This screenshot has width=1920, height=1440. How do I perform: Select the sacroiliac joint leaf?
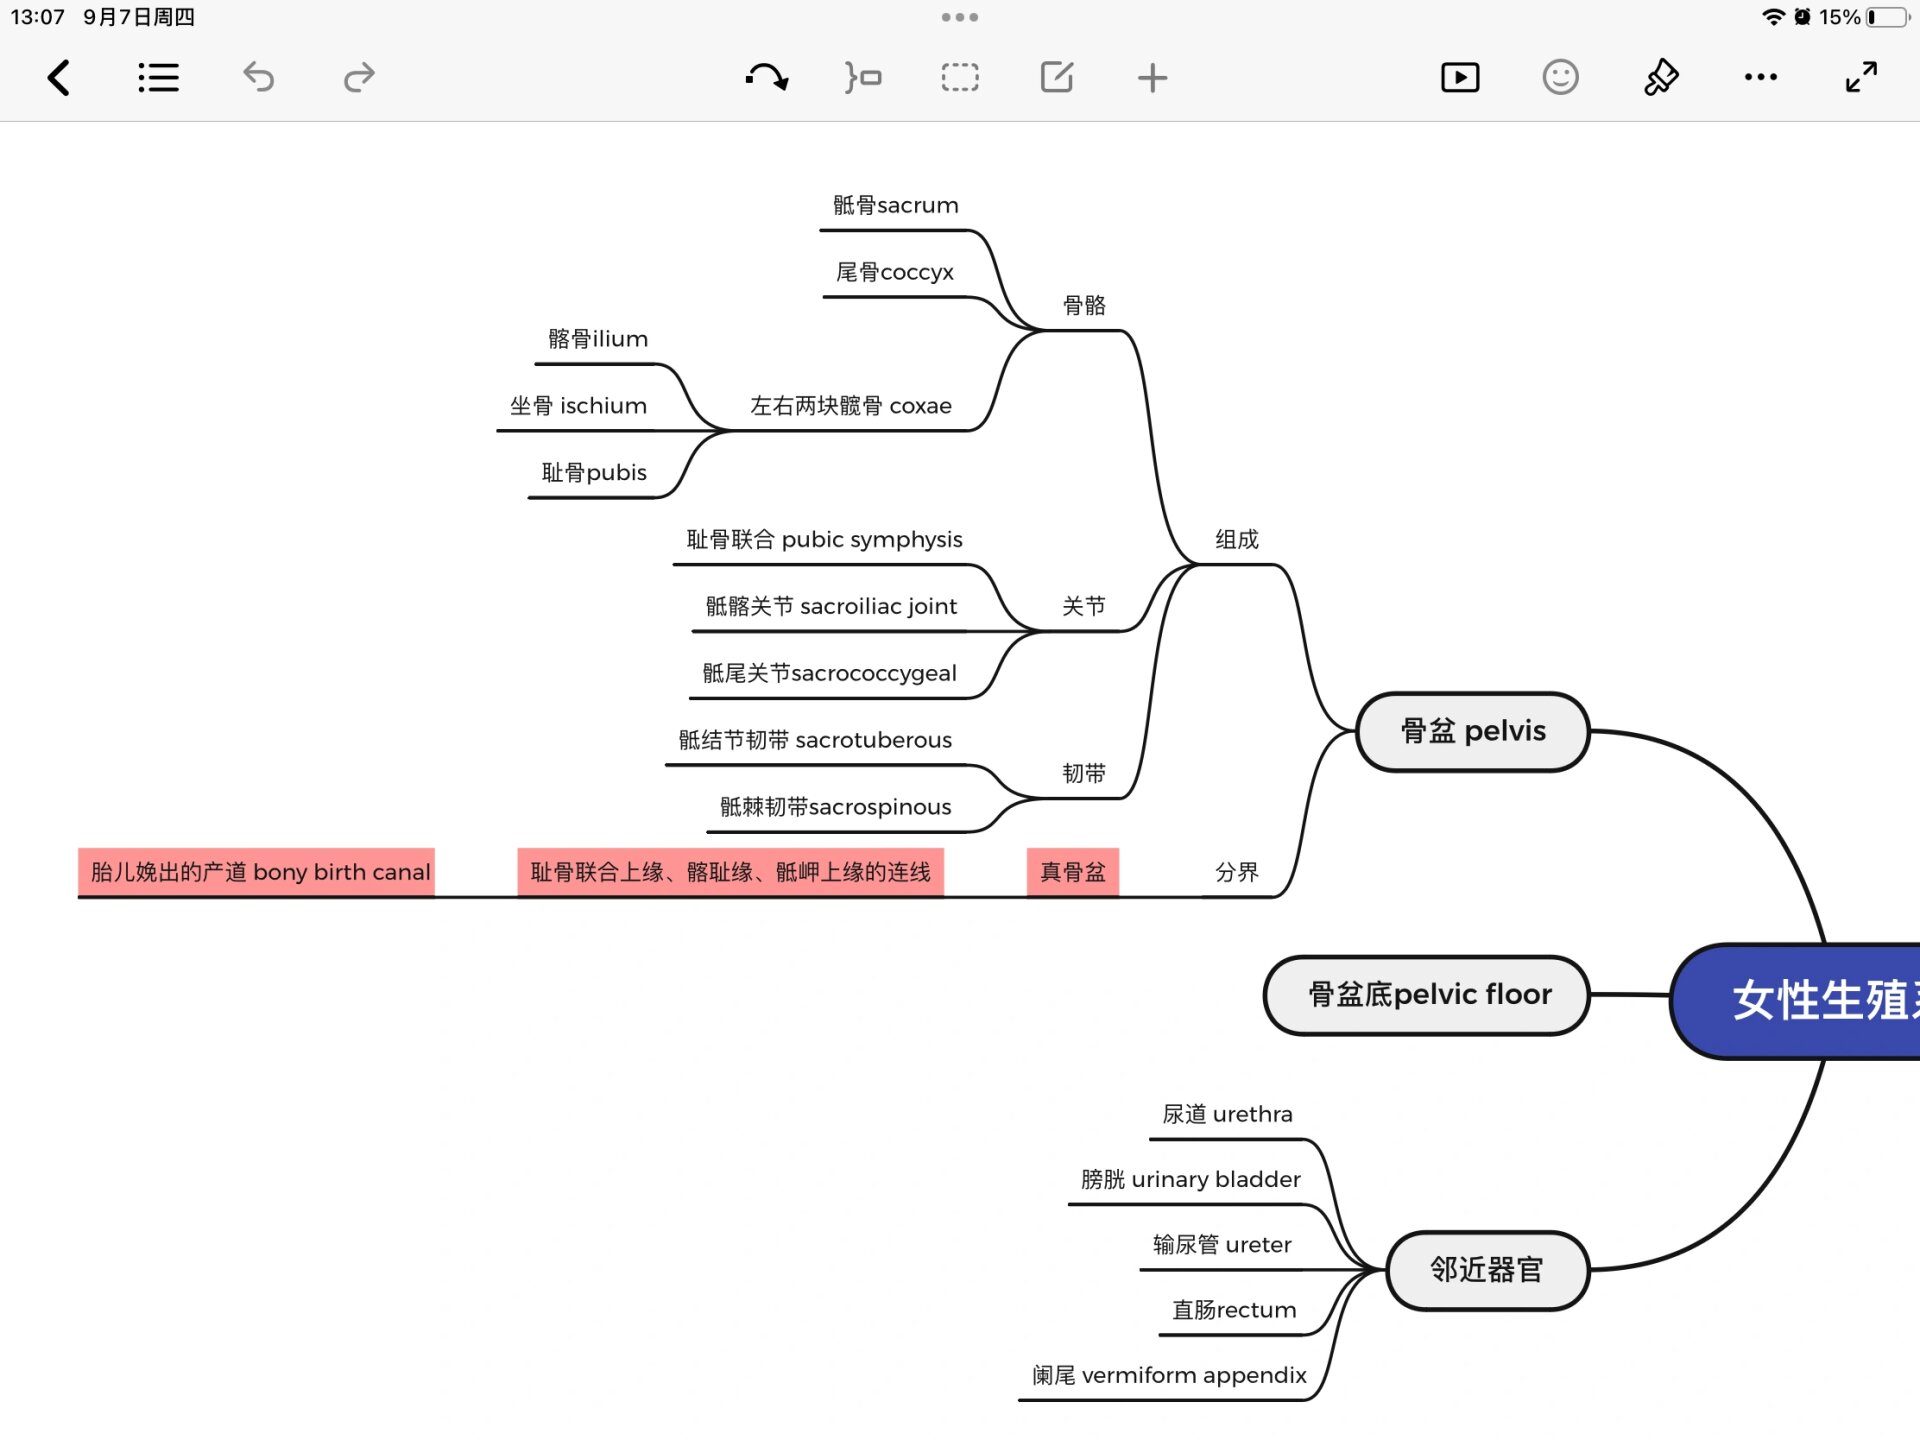pos(832,606)
